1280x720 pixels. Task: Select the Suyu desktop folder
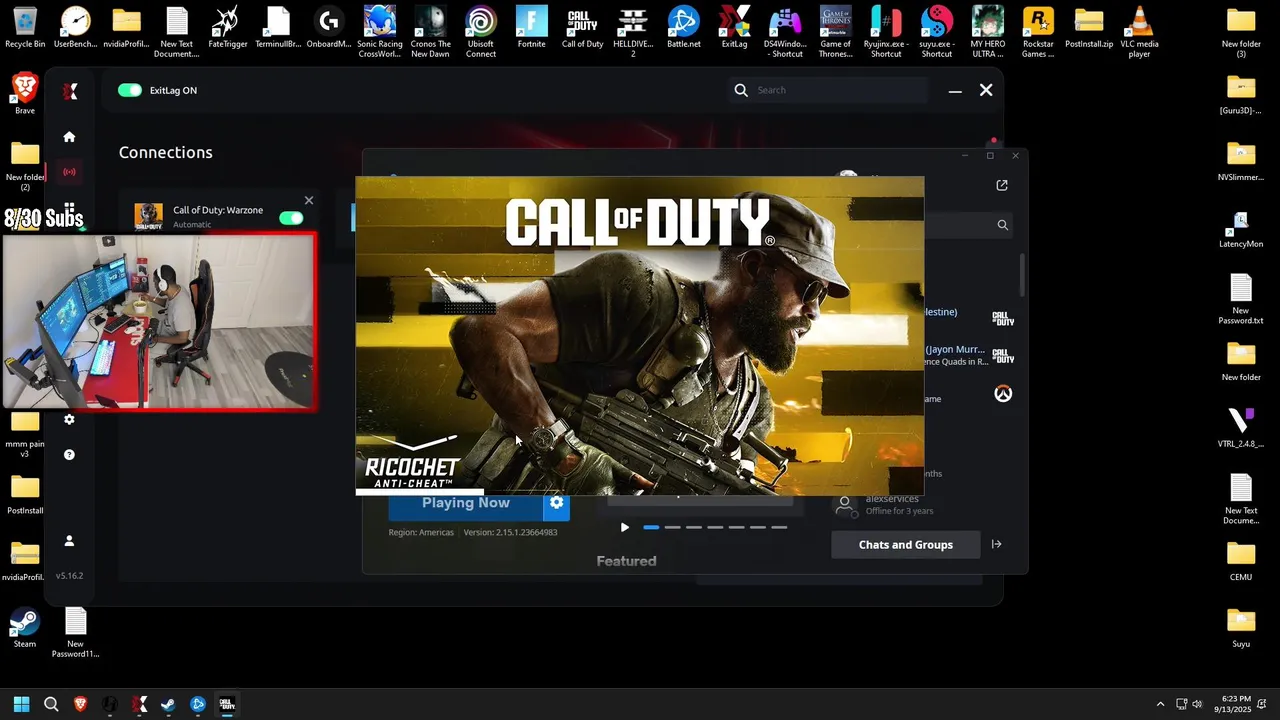[1241, 628]
